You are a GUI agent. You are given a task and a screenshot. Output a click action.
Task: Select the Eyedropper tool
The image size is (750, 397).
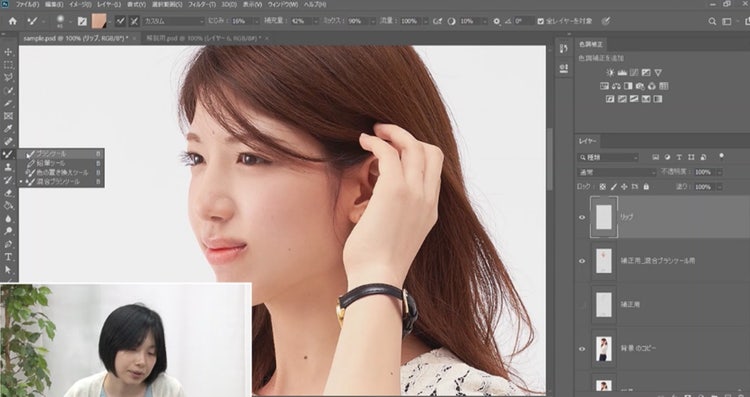tap(8, 129)
